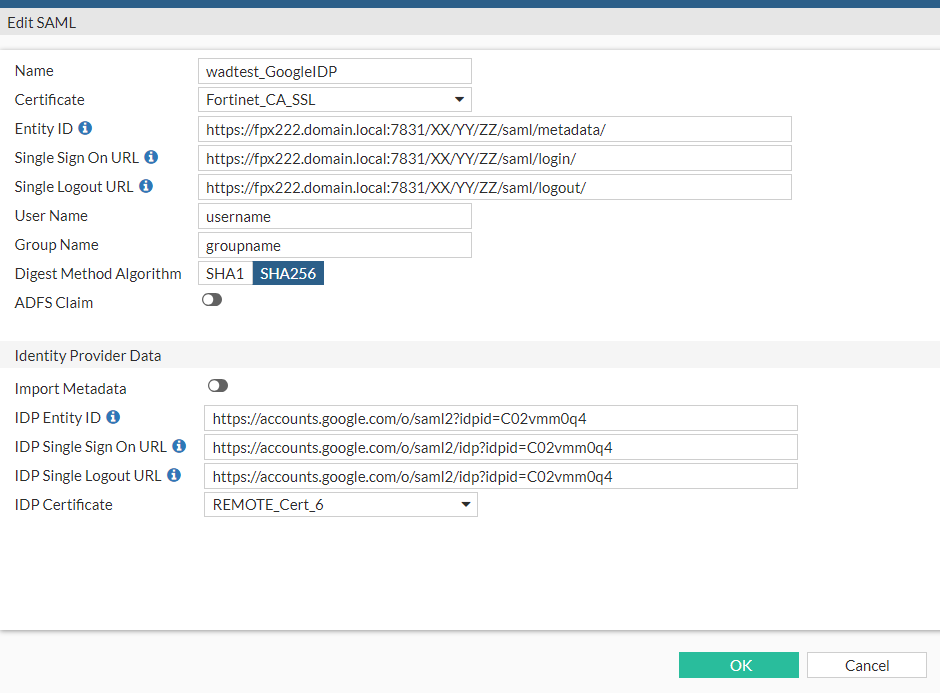The width and height of the screenshot is (940, 693).
Task: Click the IDP Single Sign On URL info icon
Action: click(179, 446)
